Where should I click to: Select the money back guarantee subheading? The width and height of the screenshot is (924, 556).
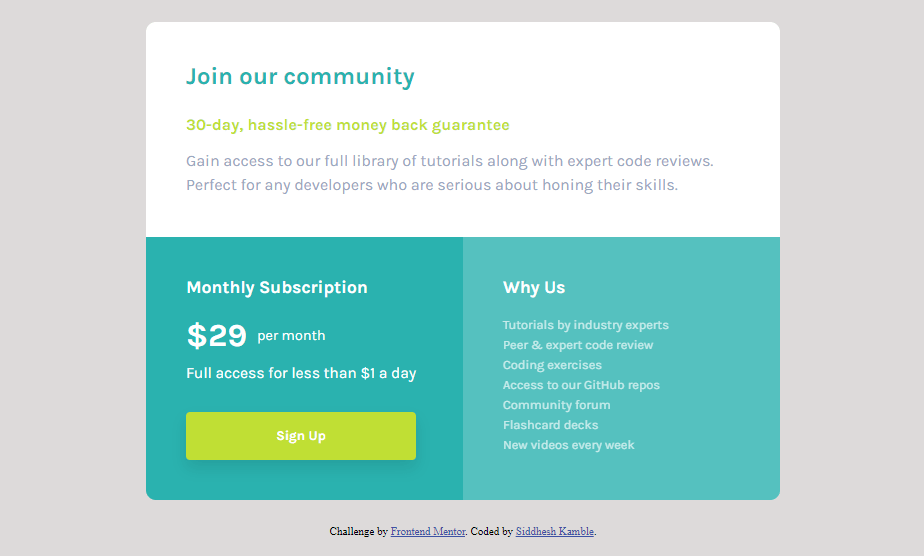click(348, 125)
